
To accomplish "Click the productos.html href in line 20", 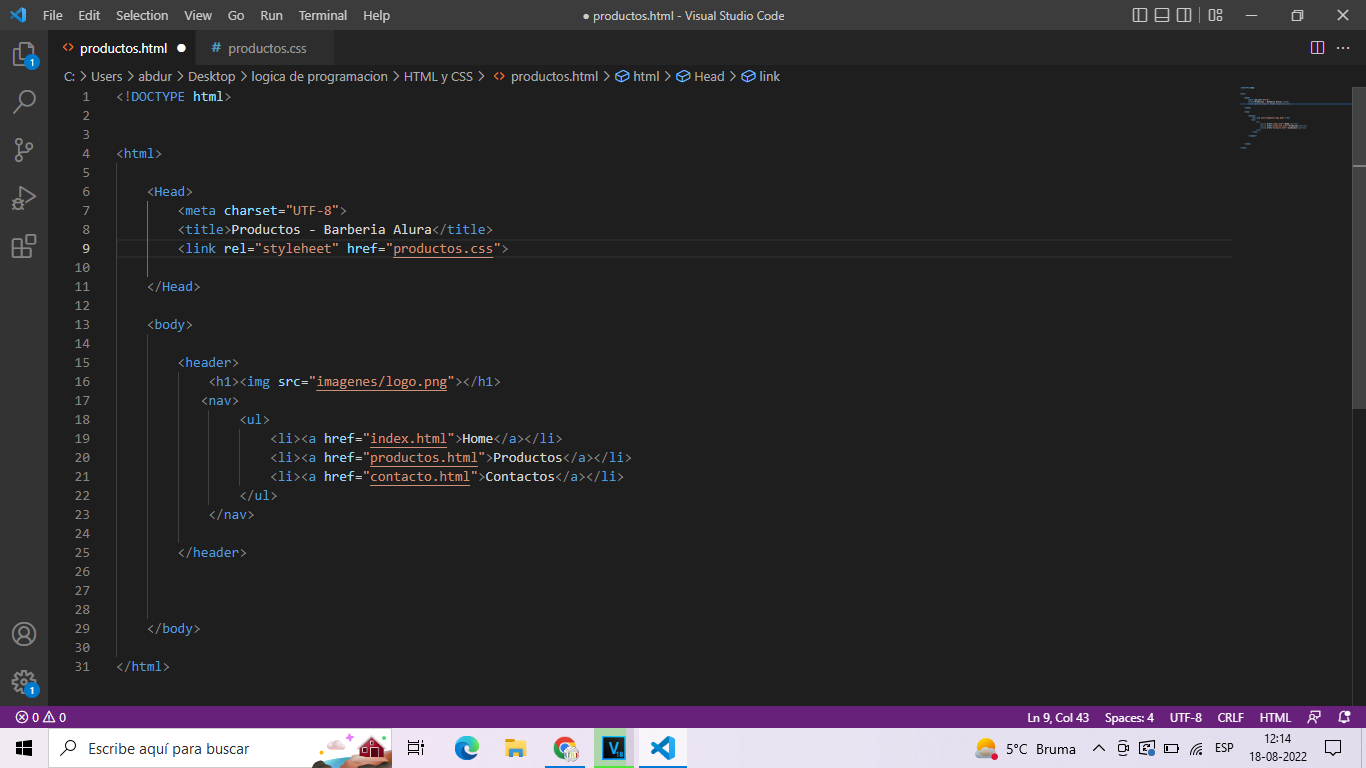I will [424, 457].
